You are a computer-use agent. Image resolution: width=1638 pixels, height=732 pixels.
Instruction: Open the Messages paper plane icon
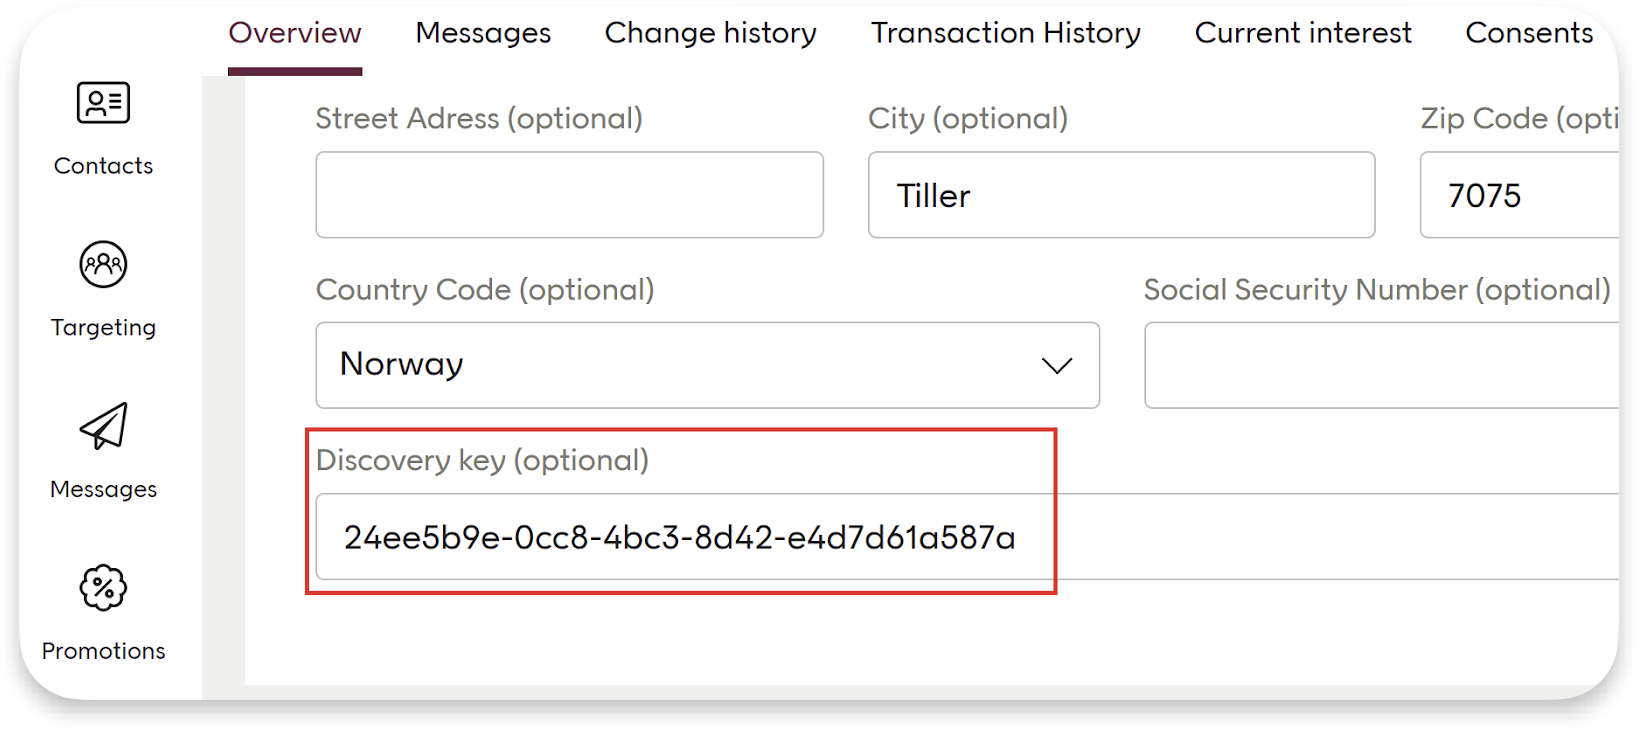click(x=104, y=427)
